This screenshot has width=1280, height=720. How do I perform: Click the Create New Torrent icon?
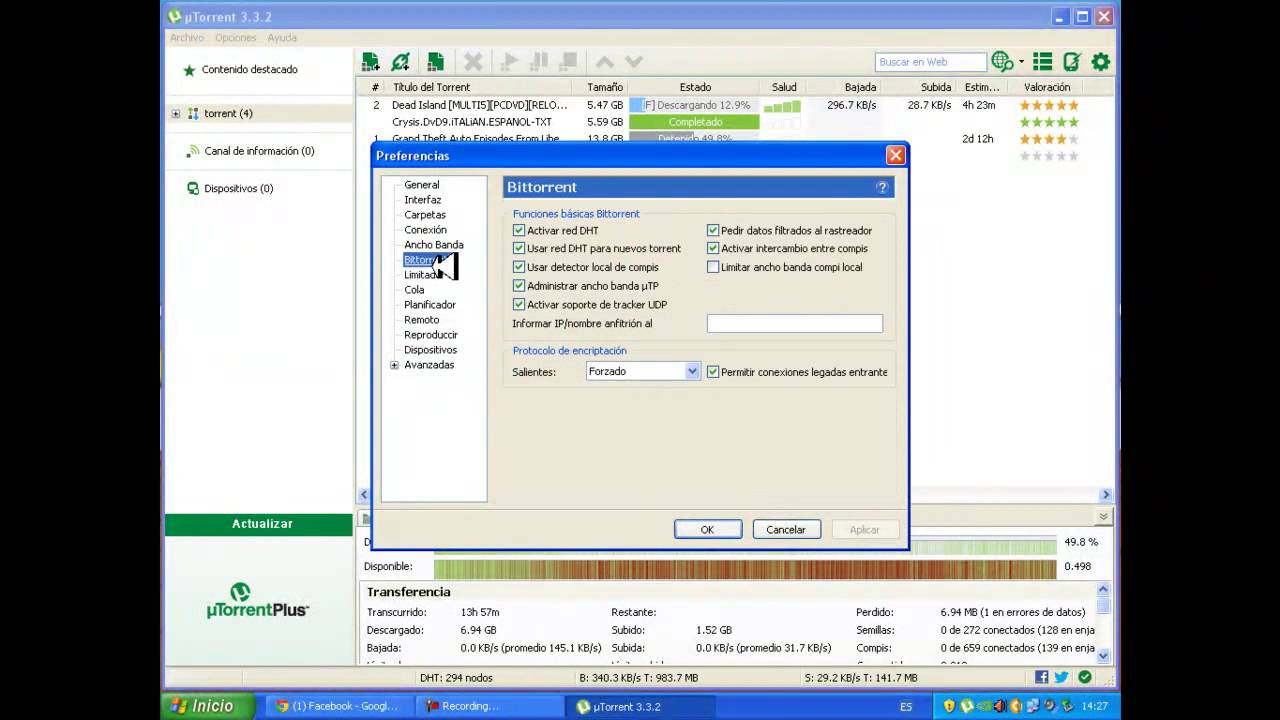(x=435, y=62)
